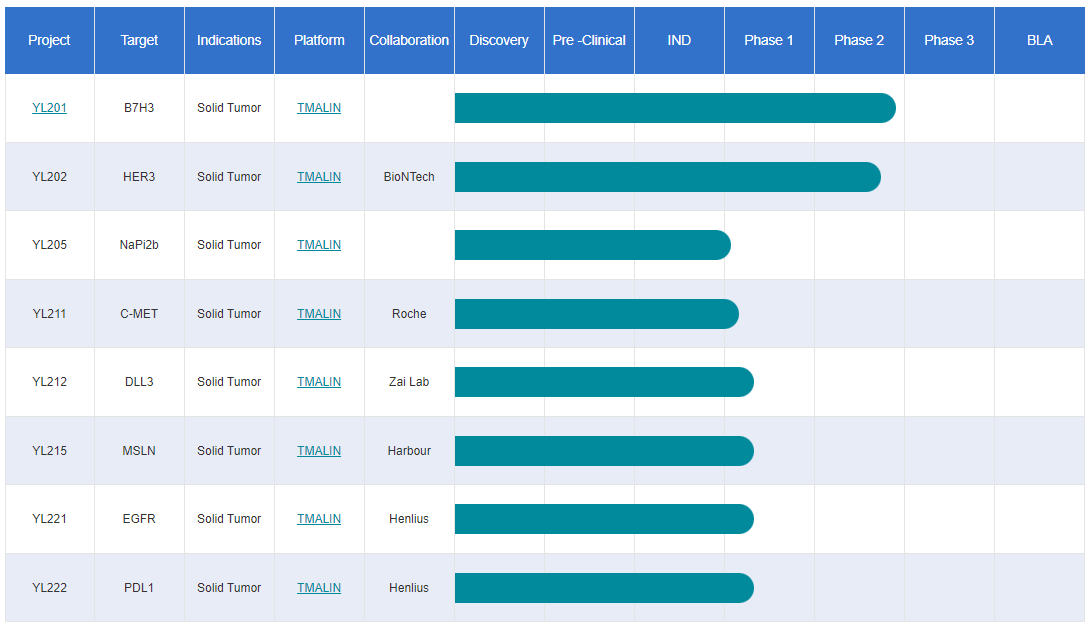
Task: Click TMALIN link for C-MET target
Action: [319, 314]
